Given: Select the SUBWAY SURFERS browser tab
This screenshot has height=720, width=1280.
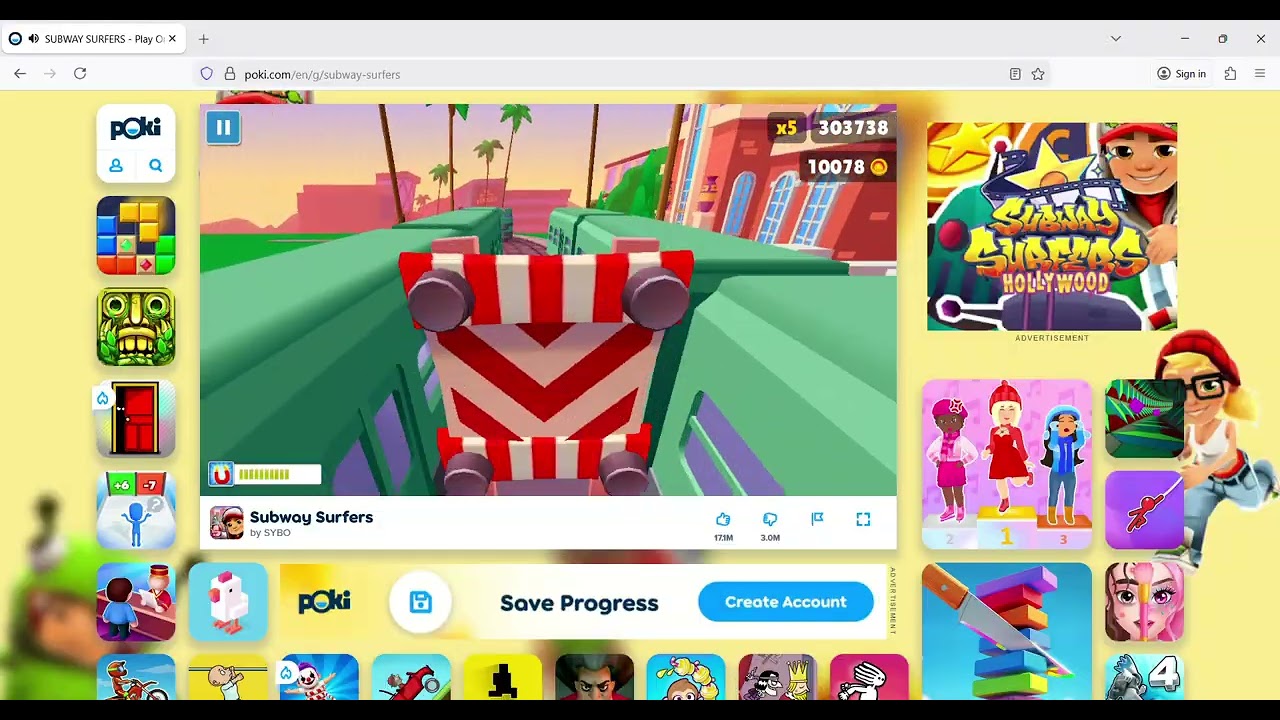Looking at the screenshot, I should pos(92,39).
